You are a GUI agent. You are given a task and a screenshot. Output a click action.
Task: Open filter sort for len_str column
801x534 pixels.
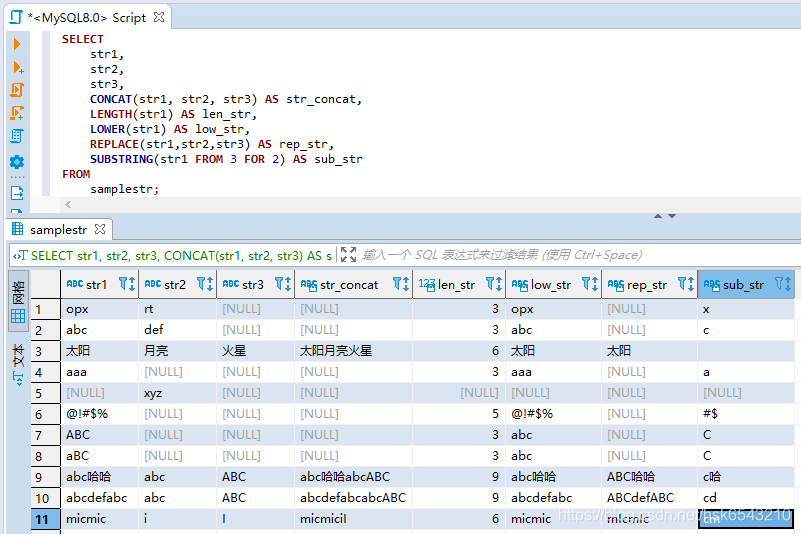click(x=494, y=284)
